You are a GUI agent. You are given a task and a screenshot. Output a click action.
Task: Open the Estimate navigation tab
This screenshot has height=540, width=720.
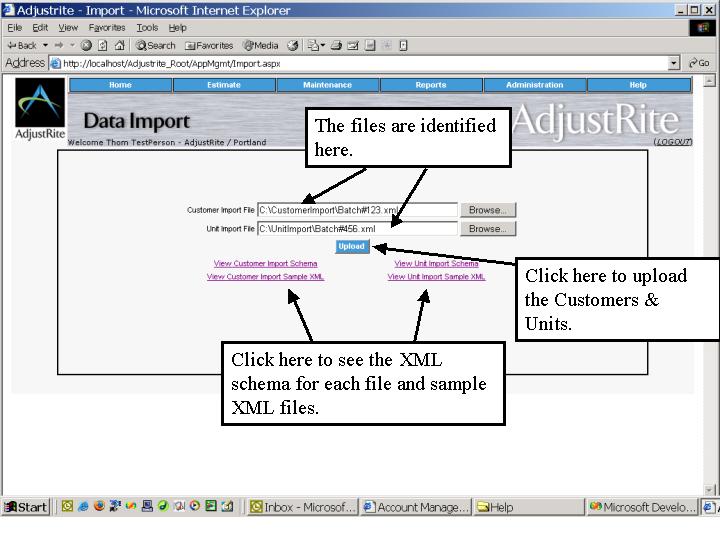tap(224, 85)
